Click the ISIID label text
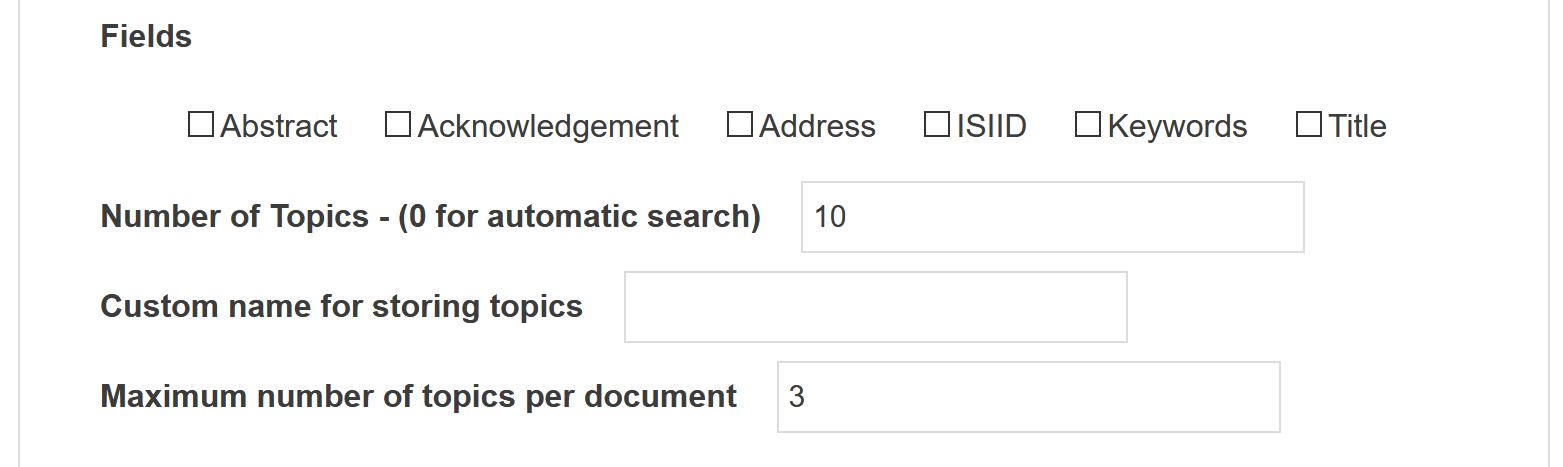This screenshot has height=467, width=1563. (991, 127)
